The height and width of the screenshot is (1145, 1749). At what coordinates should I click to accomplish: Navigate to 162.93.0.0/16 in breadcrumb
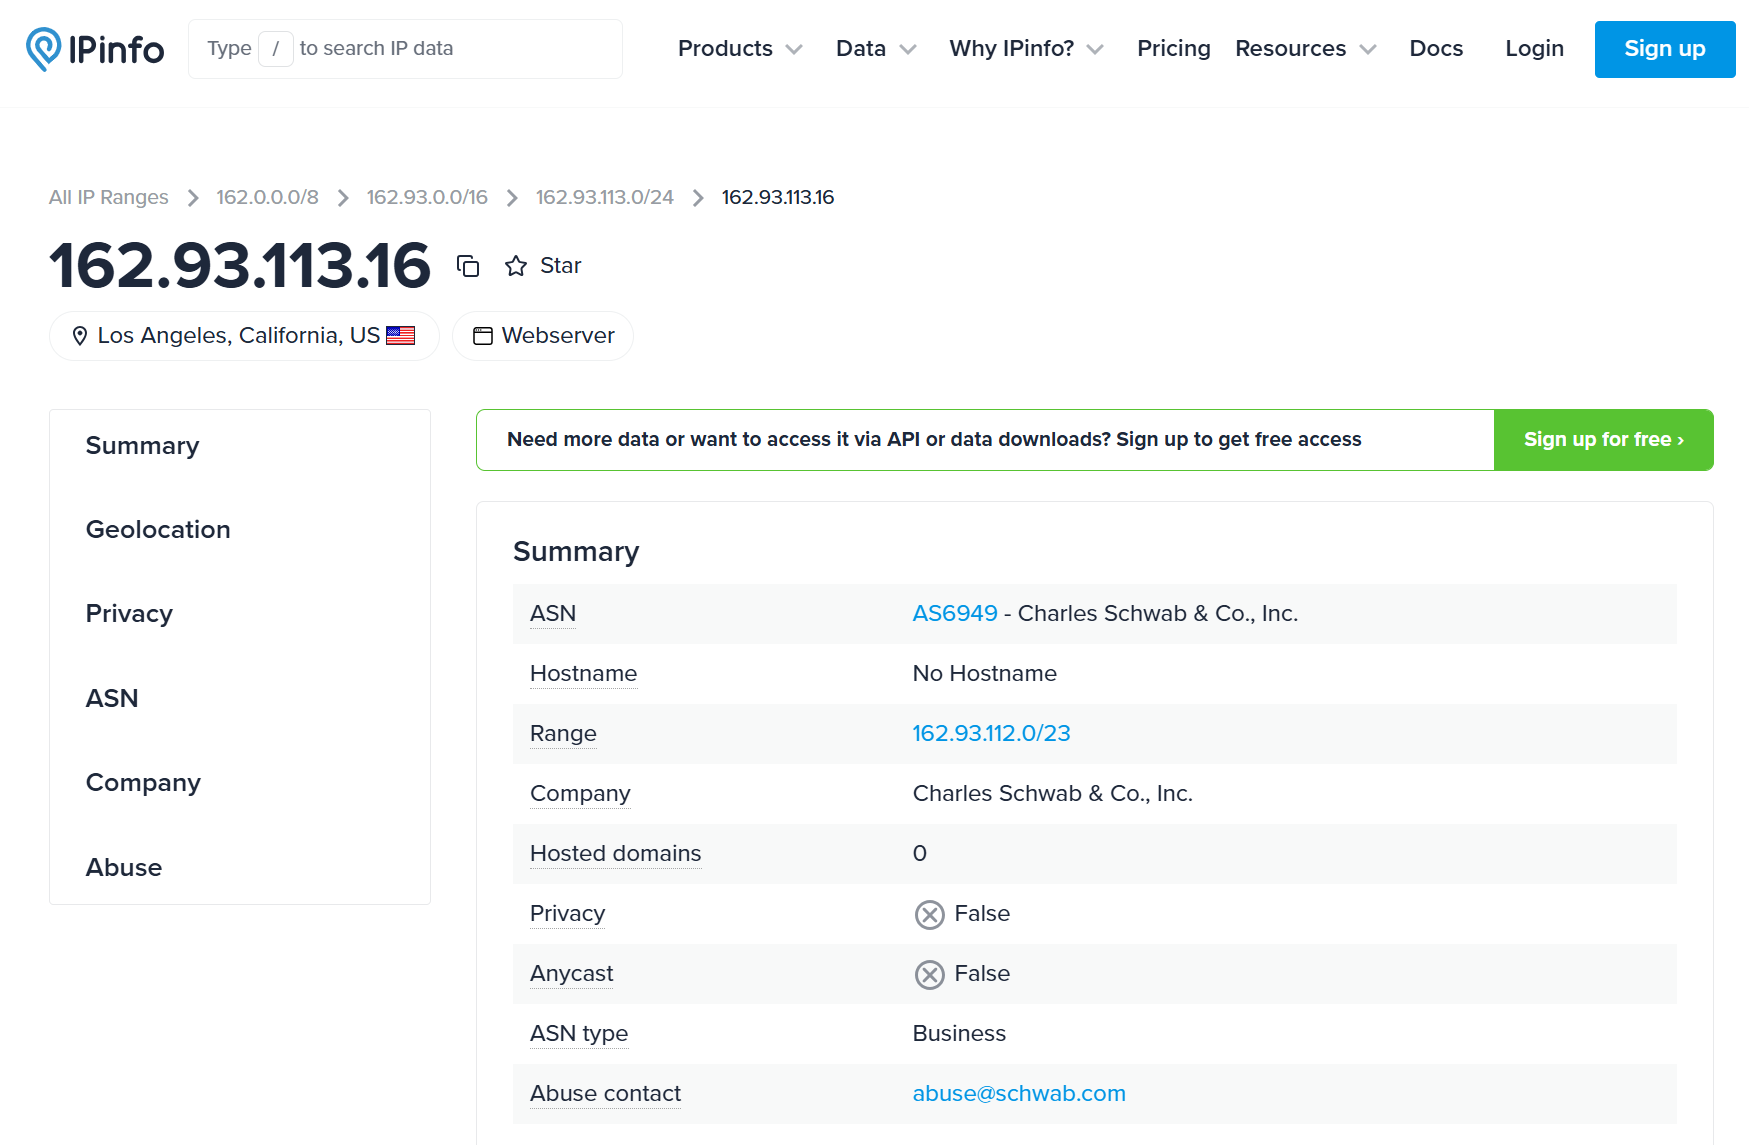coord(427,198)
